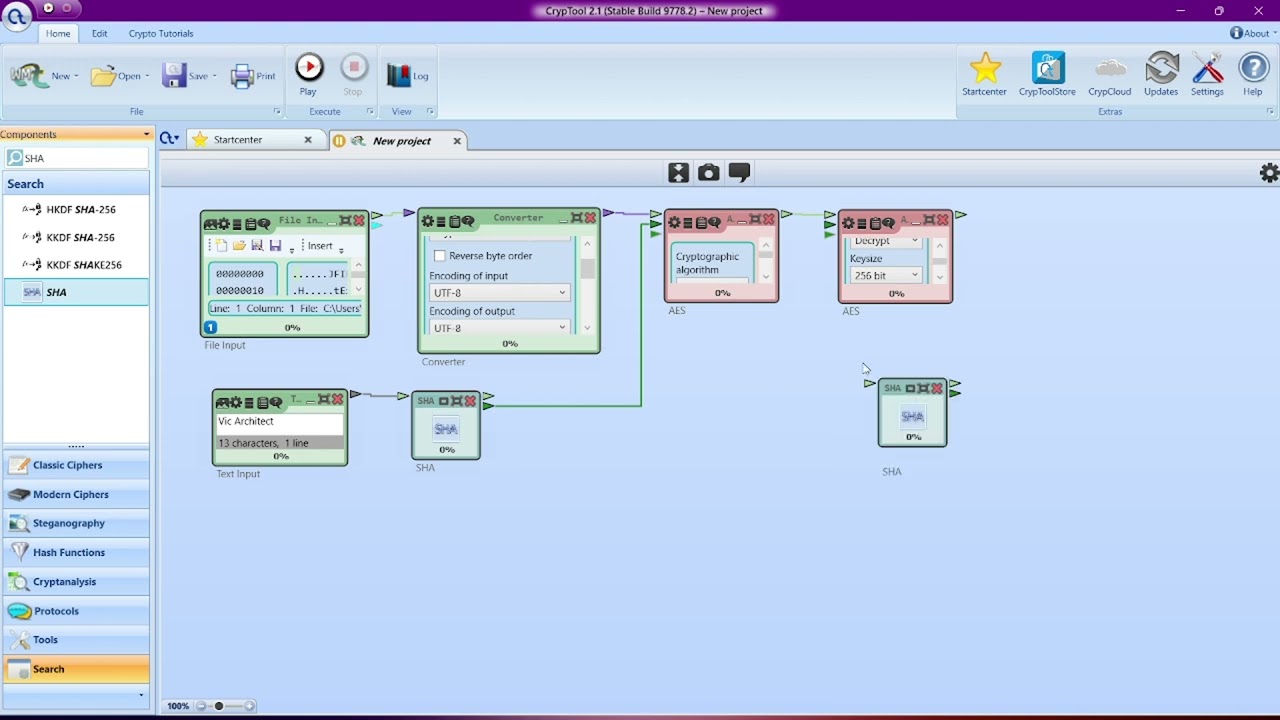Image resolution: width=1280 pixels, height=720 pixels.
Task: Take a workspace snapshot with the camera icon
Action: pos(708,173)
